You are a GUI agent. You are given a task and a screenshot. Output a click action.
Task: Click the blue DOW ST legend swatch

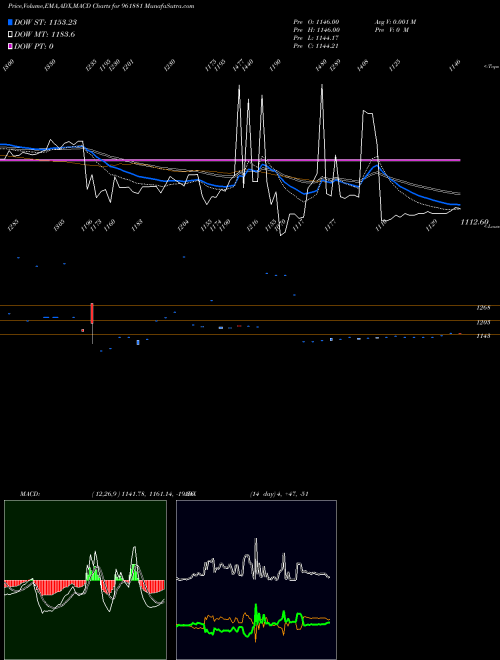tap(11, 22)
